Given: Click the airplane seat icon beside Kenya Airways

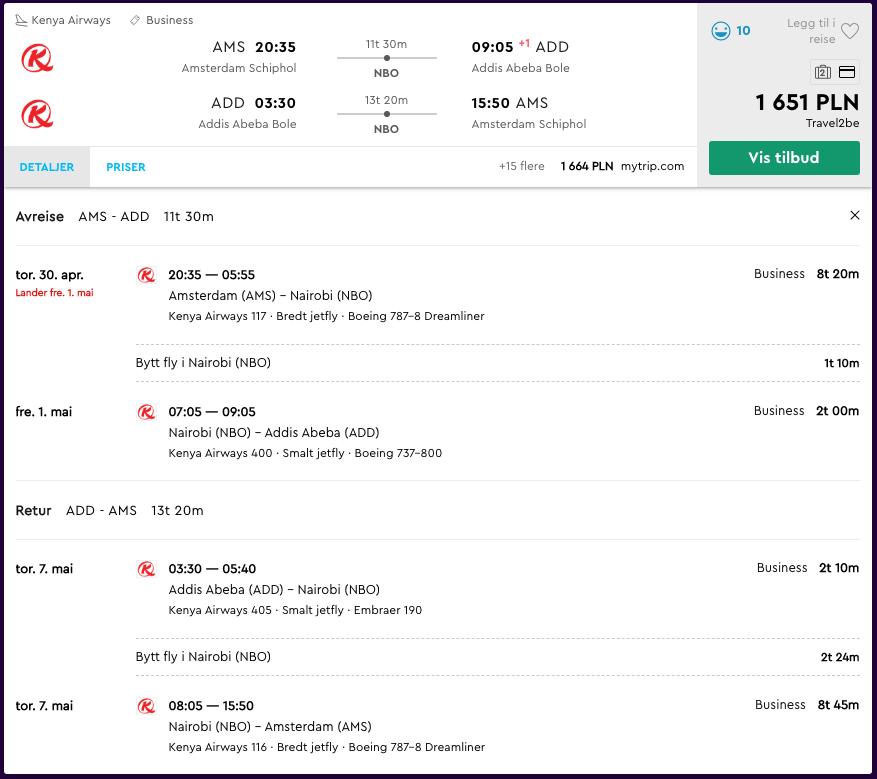Looking at the screenshot, I should [21, 21].
